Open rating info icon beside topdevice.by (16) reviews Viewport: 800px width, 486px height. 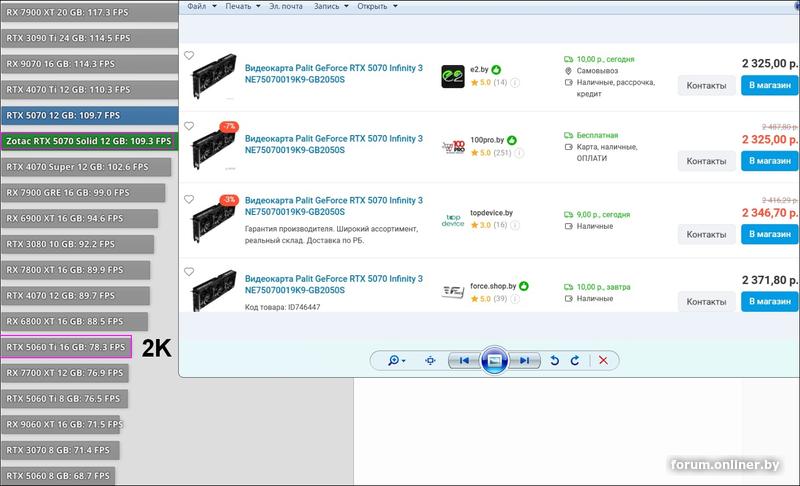tap(515, 225)
